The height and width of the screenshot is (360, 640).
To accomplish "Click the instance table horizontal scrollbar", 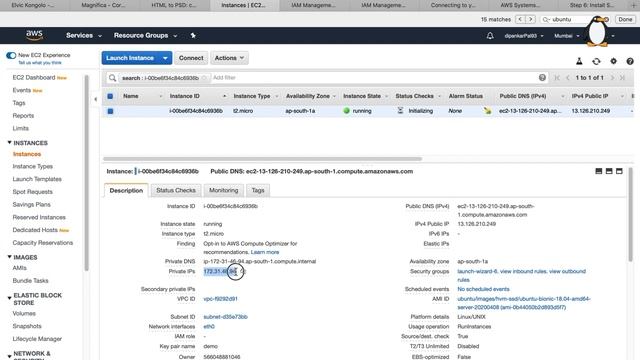I will 262,159.
